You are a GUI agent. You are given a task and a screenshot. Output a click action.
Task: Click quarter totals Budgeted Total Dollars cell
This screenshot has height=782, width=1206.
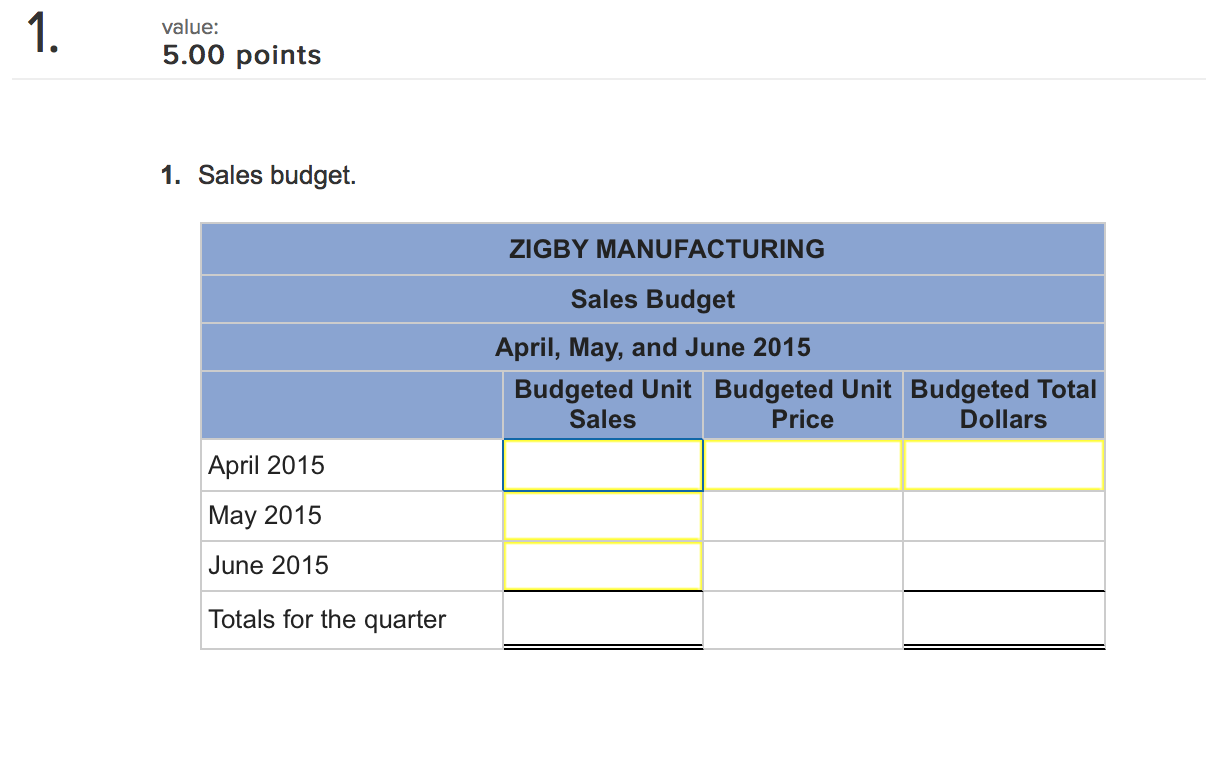tap(1003, 620)
